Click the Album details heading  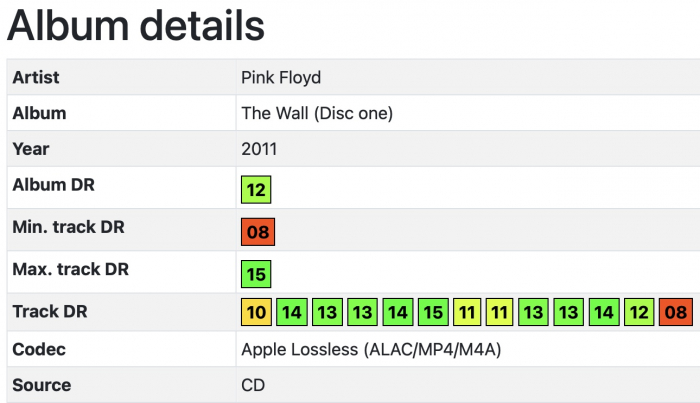coord(136,24)
